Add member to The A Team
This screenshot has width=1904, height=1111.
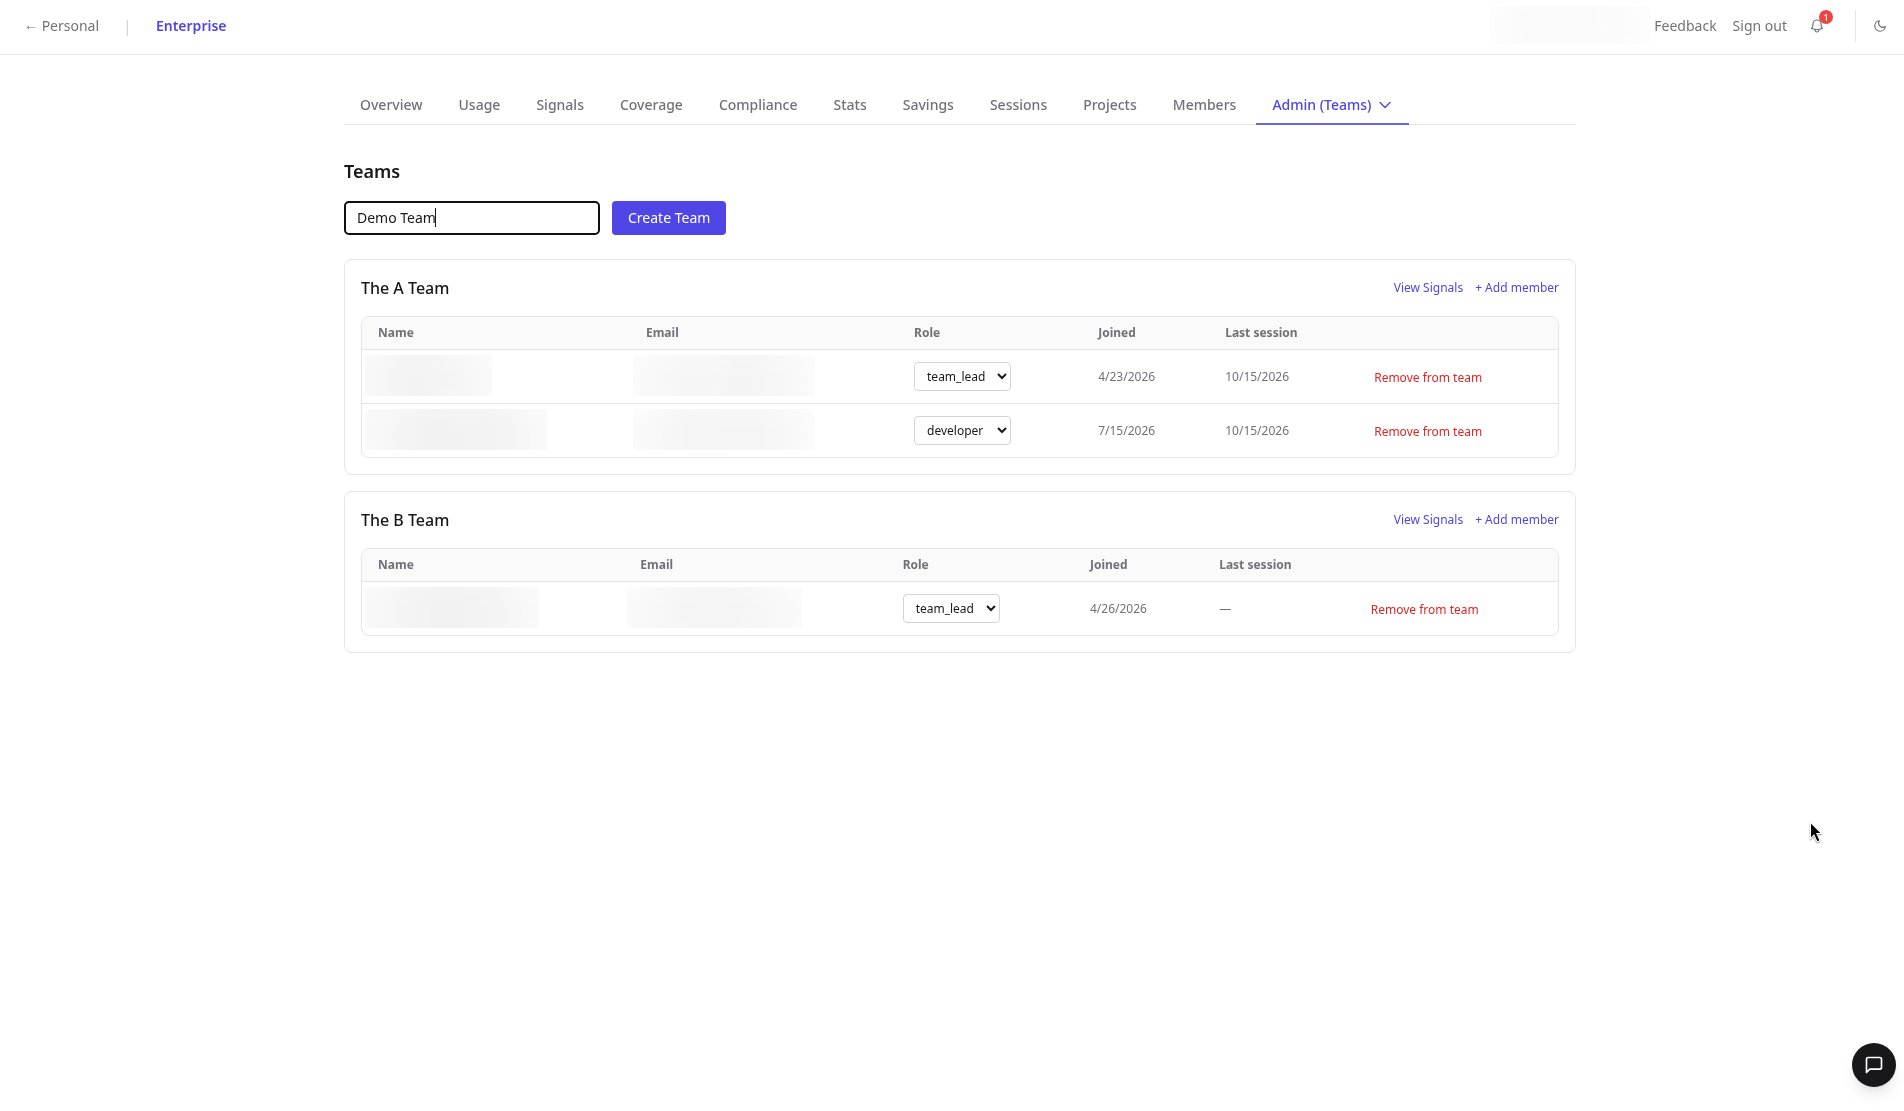[1516, 288]
